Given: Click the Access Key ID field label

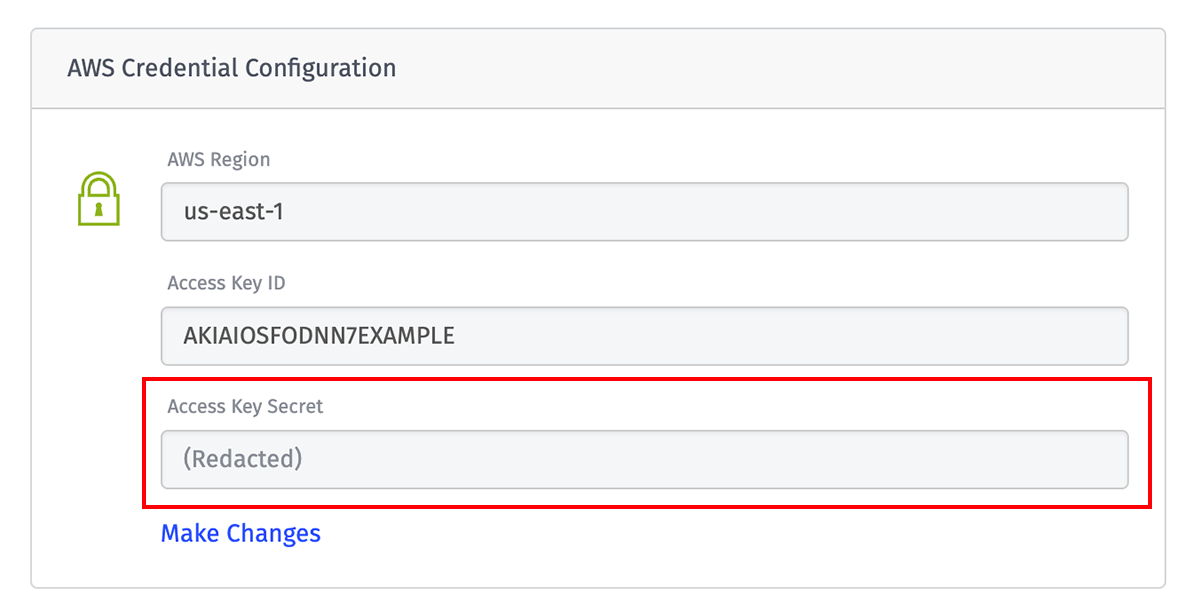Looking at the screenshot, I should [227, 283].
